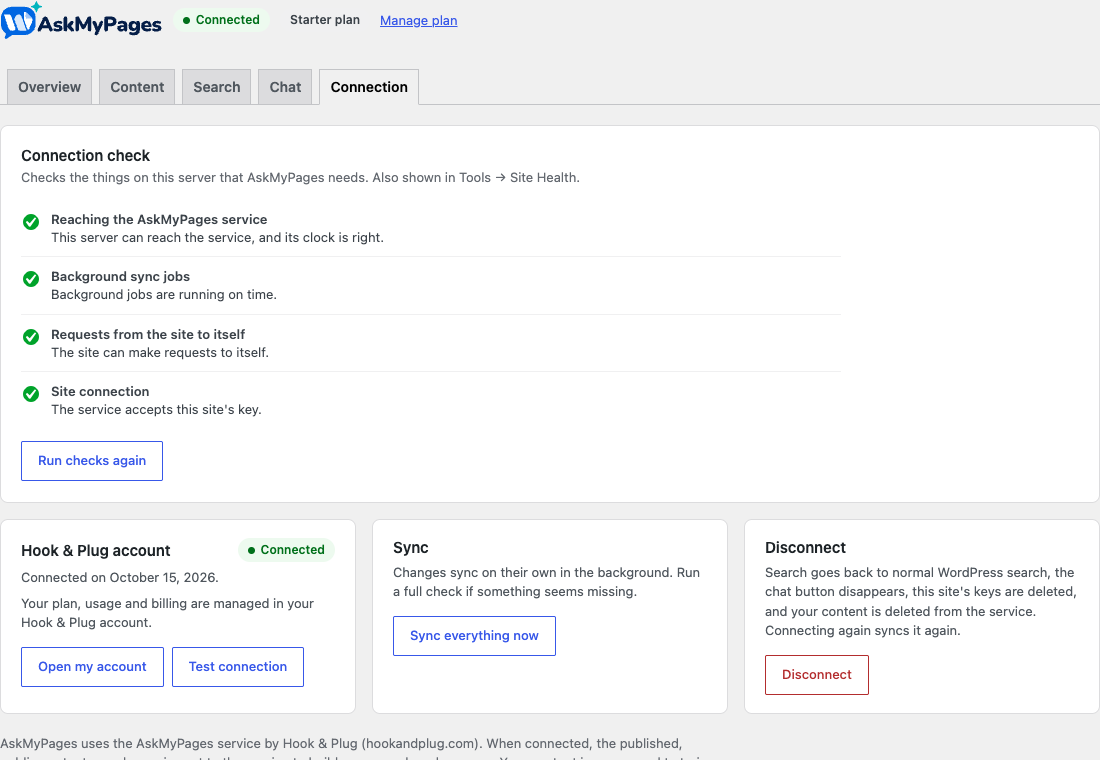Click the green check icon beside Background sync jobs

31,279
